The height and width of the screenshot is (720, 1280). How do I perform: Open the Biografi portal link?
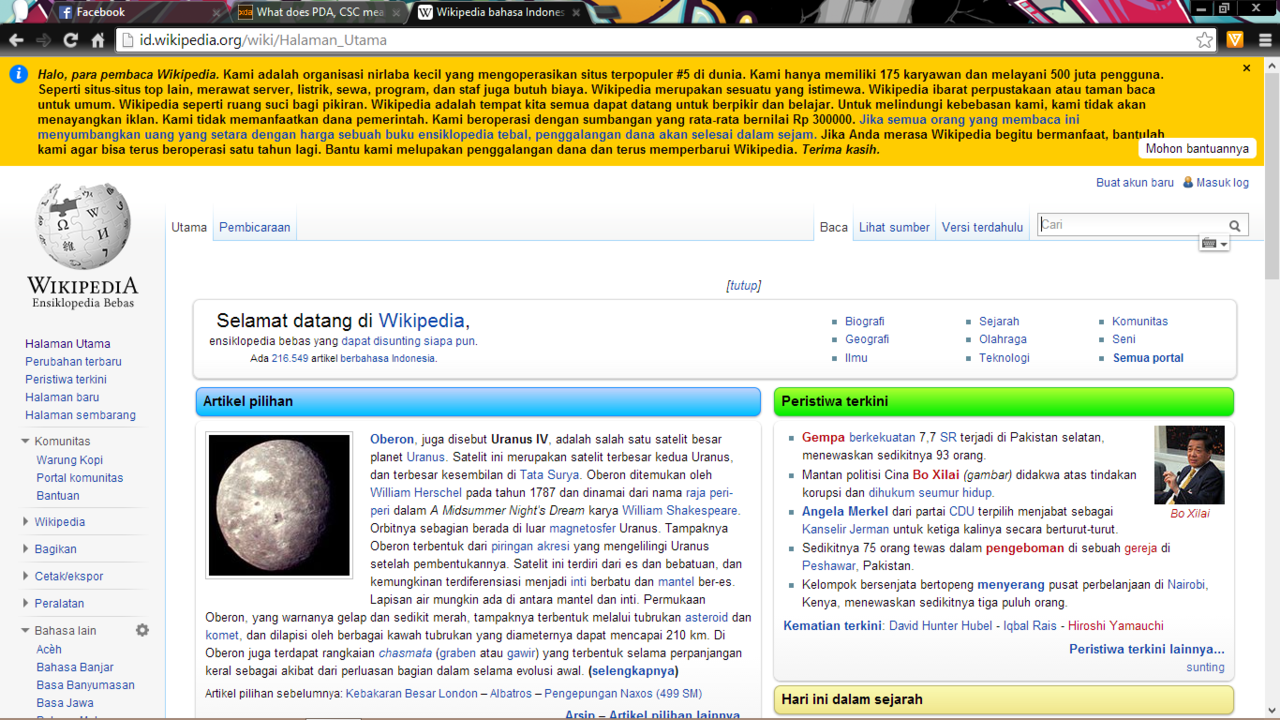point(865,322)
